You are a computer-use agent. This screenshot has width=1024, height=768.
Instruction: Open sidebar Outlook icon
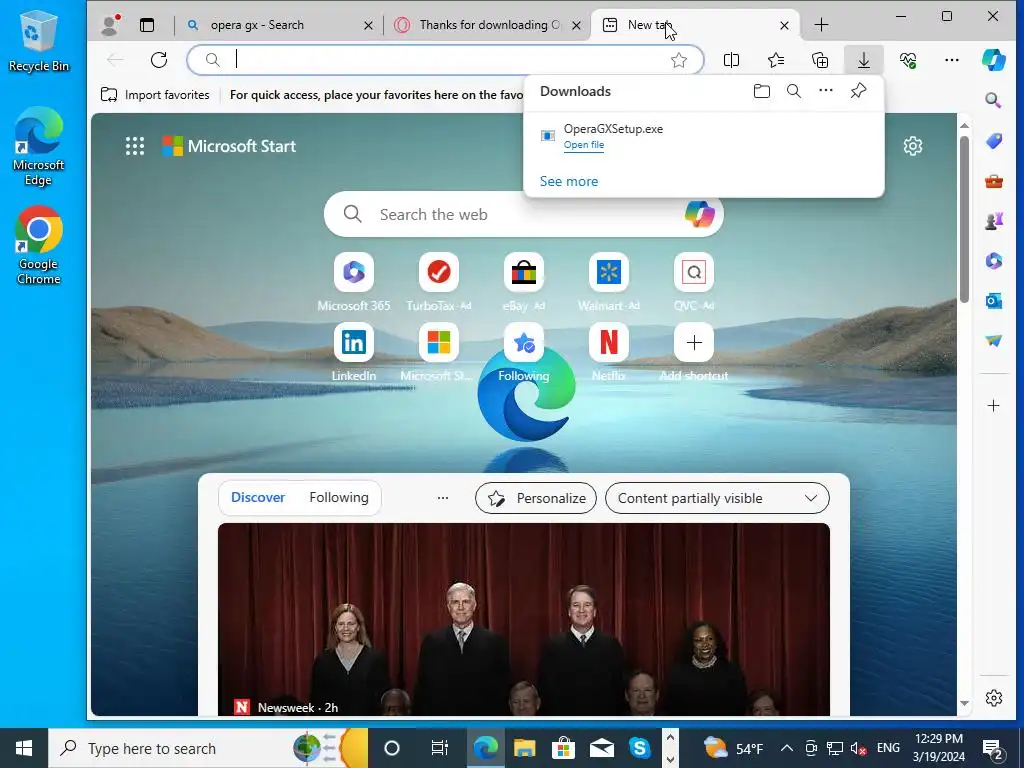pos(993,300)
